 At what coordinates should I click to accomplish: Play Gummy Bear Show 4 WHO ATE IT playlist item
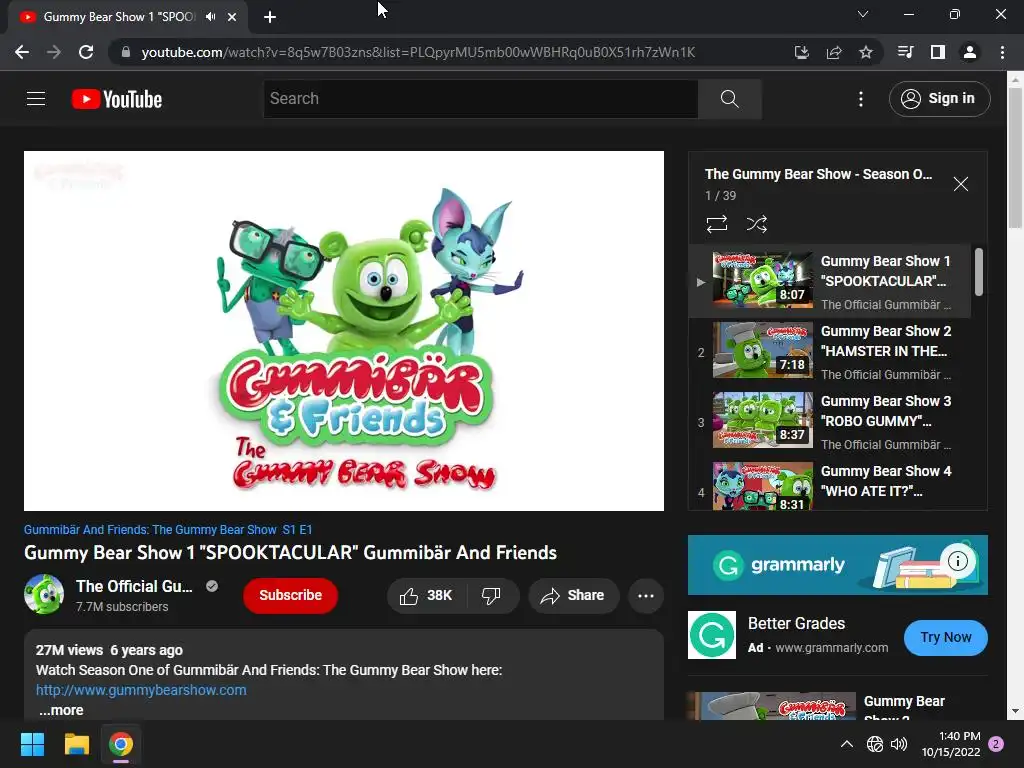pyautogui.click(x=830, y=484)
